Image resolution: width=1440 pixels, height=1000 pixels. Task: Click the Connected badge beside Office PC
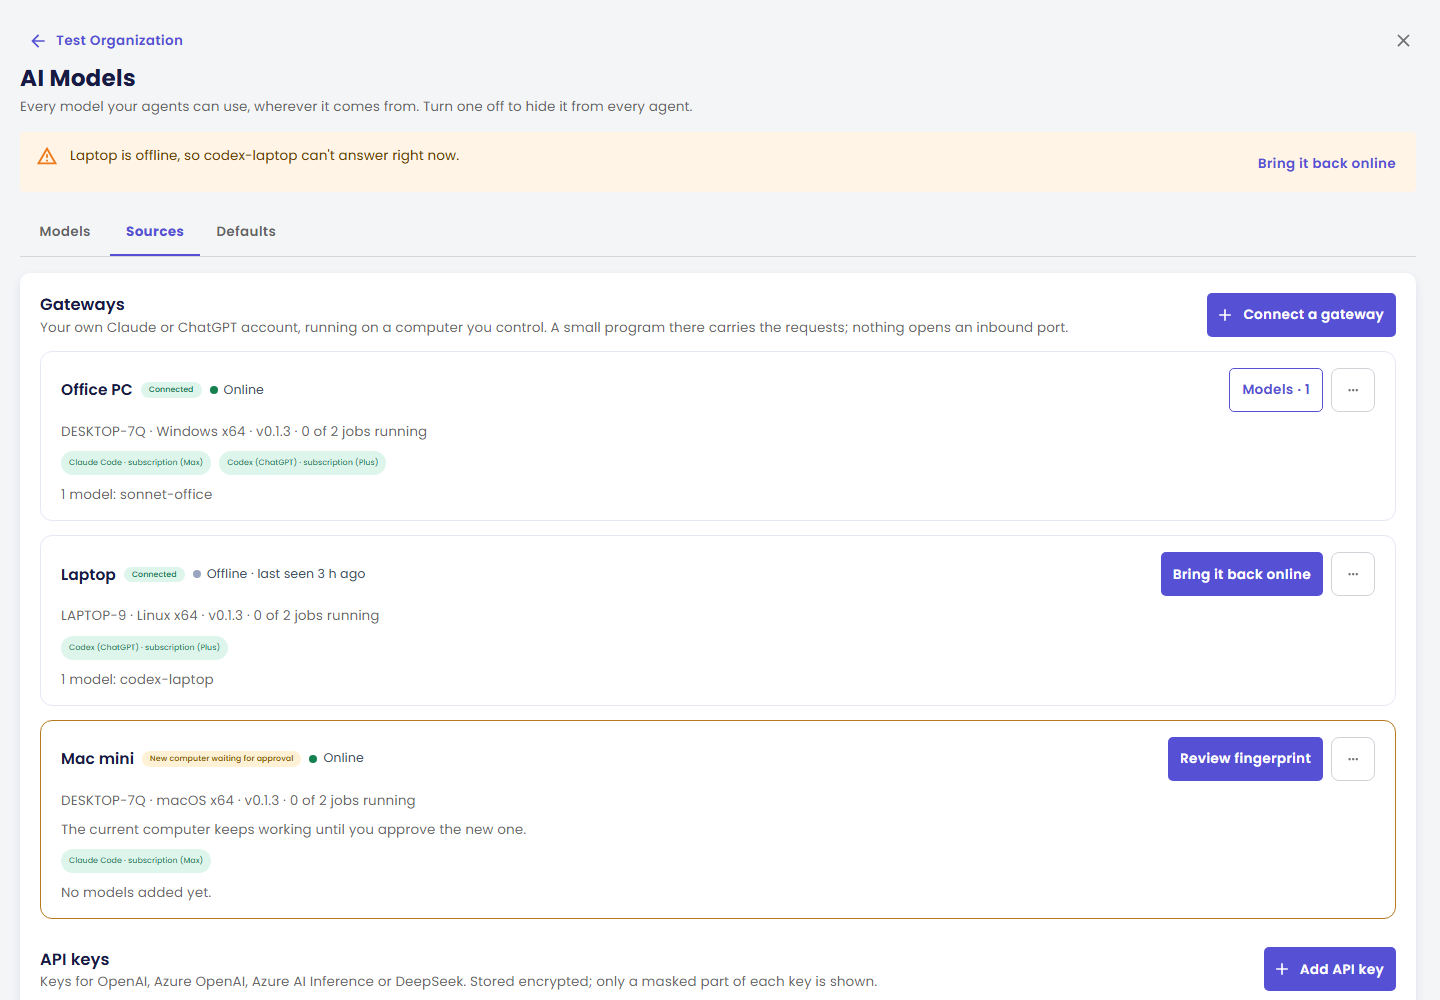pos(171,390)
